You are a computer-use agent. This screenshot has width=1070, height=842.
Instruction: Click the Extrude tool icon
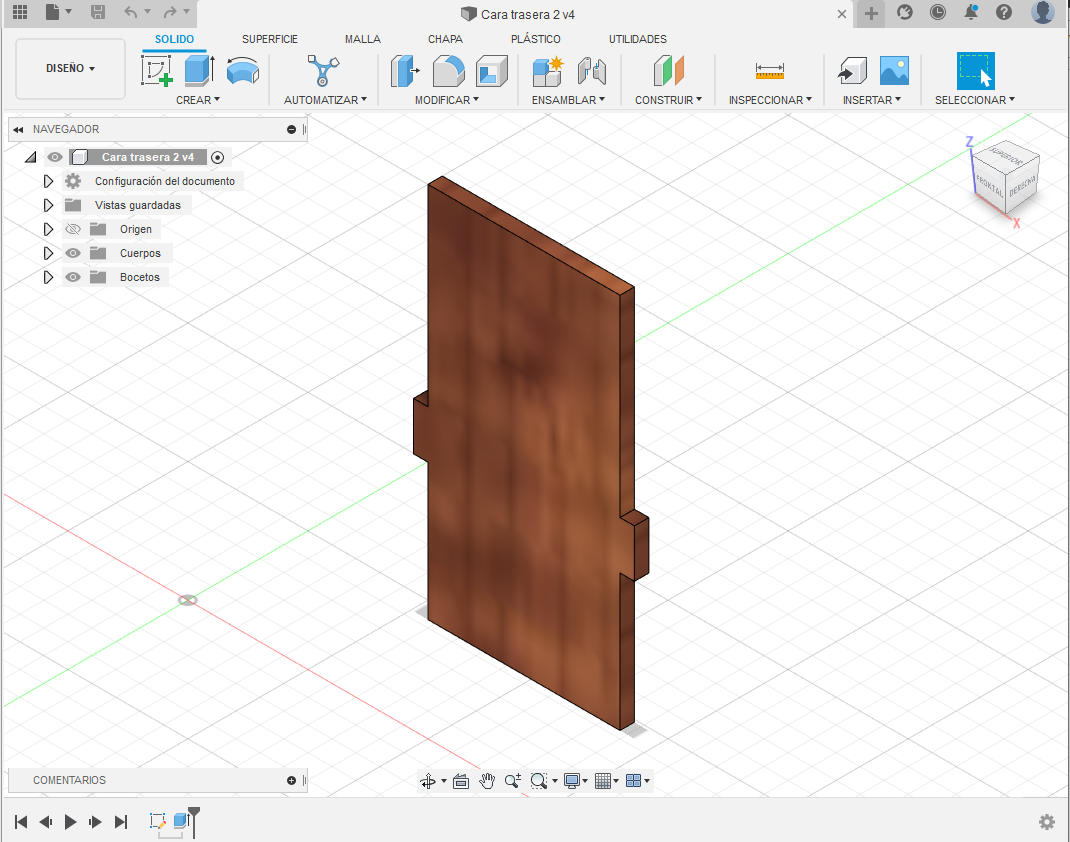tap(199, 71)
